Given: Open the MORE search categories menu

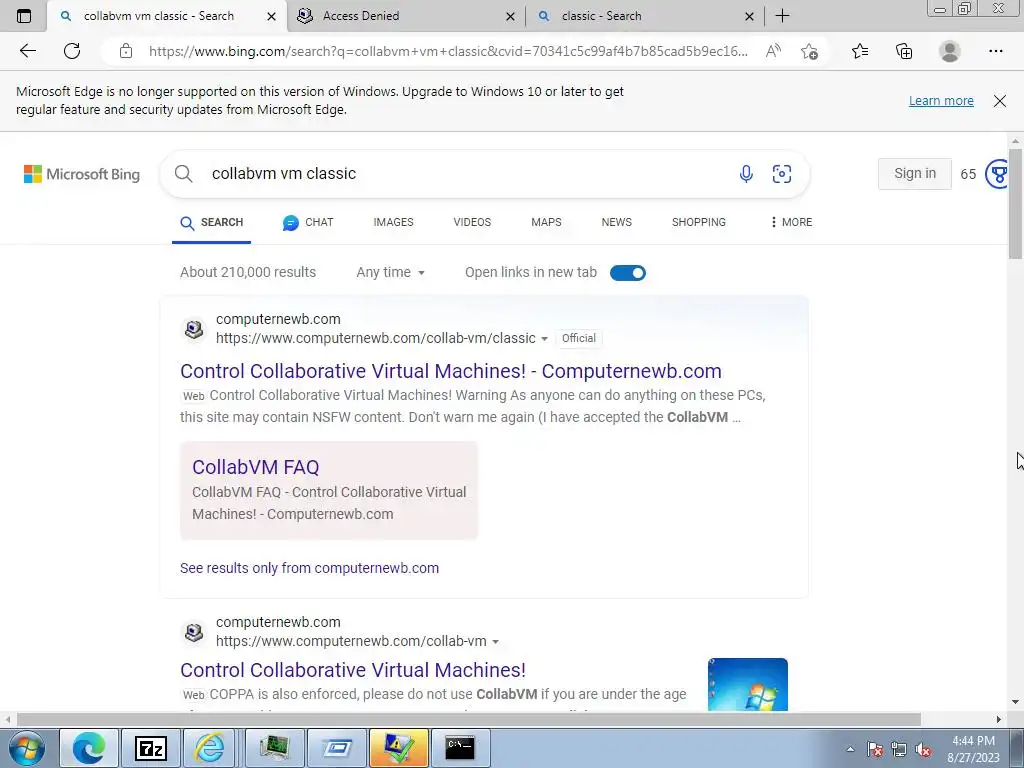Looking at the screenshot, I should (791, 222).
